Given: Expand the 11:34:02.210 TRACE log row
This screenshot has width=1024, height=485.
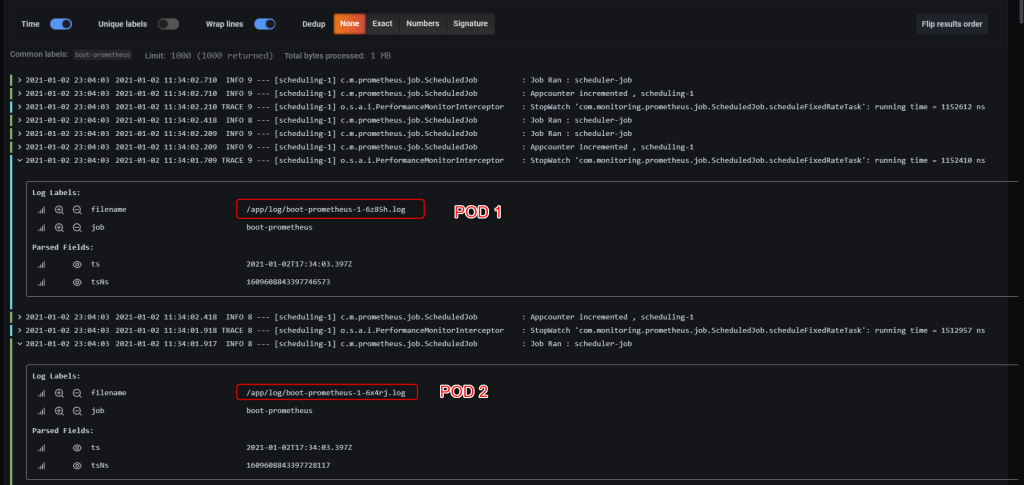Looking at the screenshot, I should [x=20, y=105].
